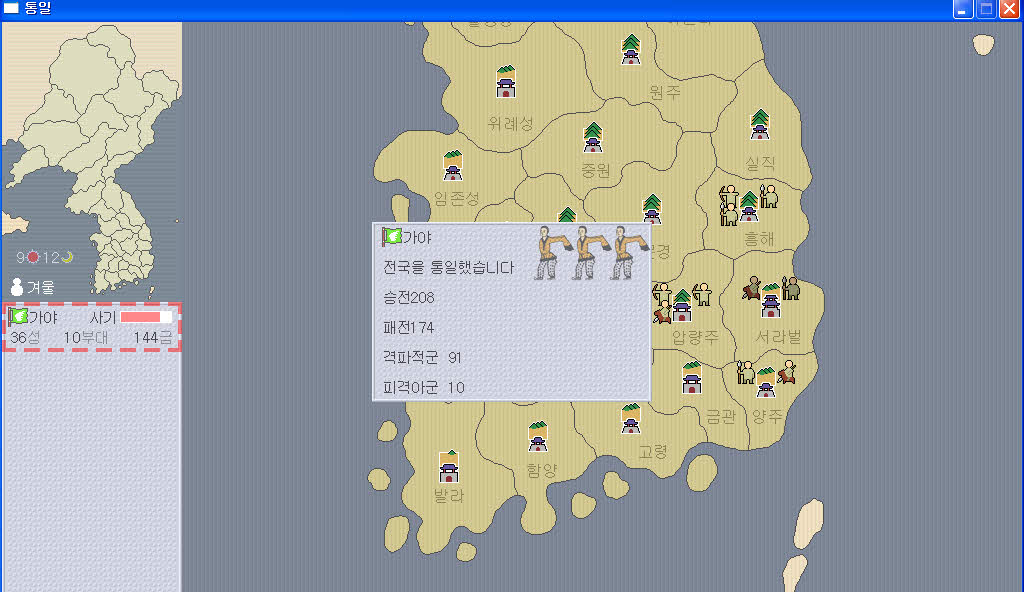Select the castle icon above 양주
Screen dimensions: 1024x592
coord(766,382)
